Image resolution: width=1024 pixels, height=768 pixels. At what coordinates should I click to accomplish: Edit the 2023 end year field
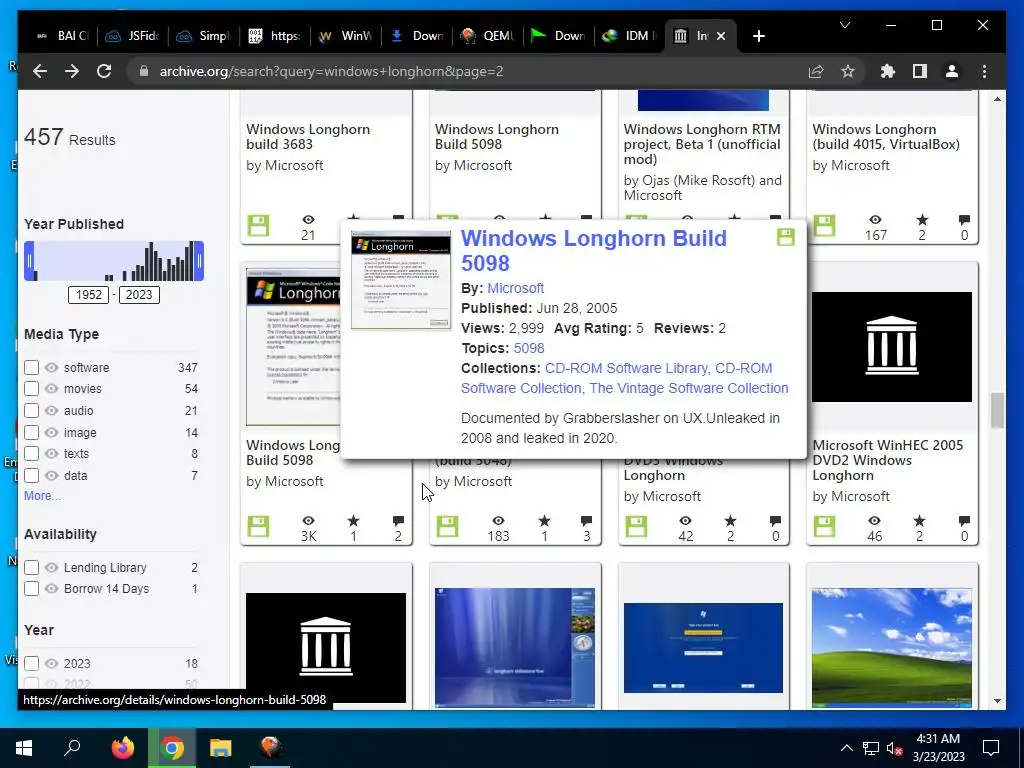pos(138,295)
